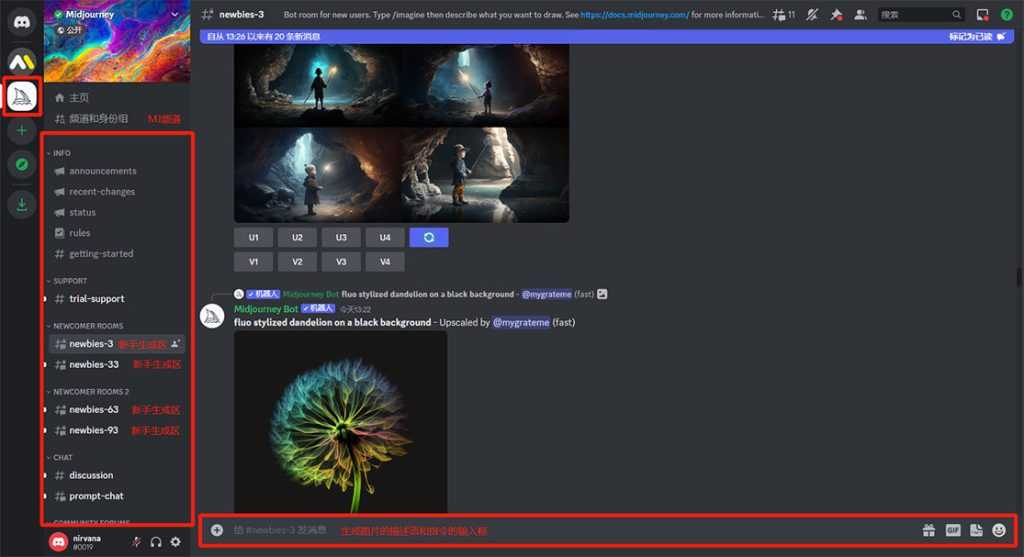Toggle headphones deafen in user panel
Image resolution: width=1024 pixels, height=557 pixels.
pyautogui.click(x=156, y=542)
